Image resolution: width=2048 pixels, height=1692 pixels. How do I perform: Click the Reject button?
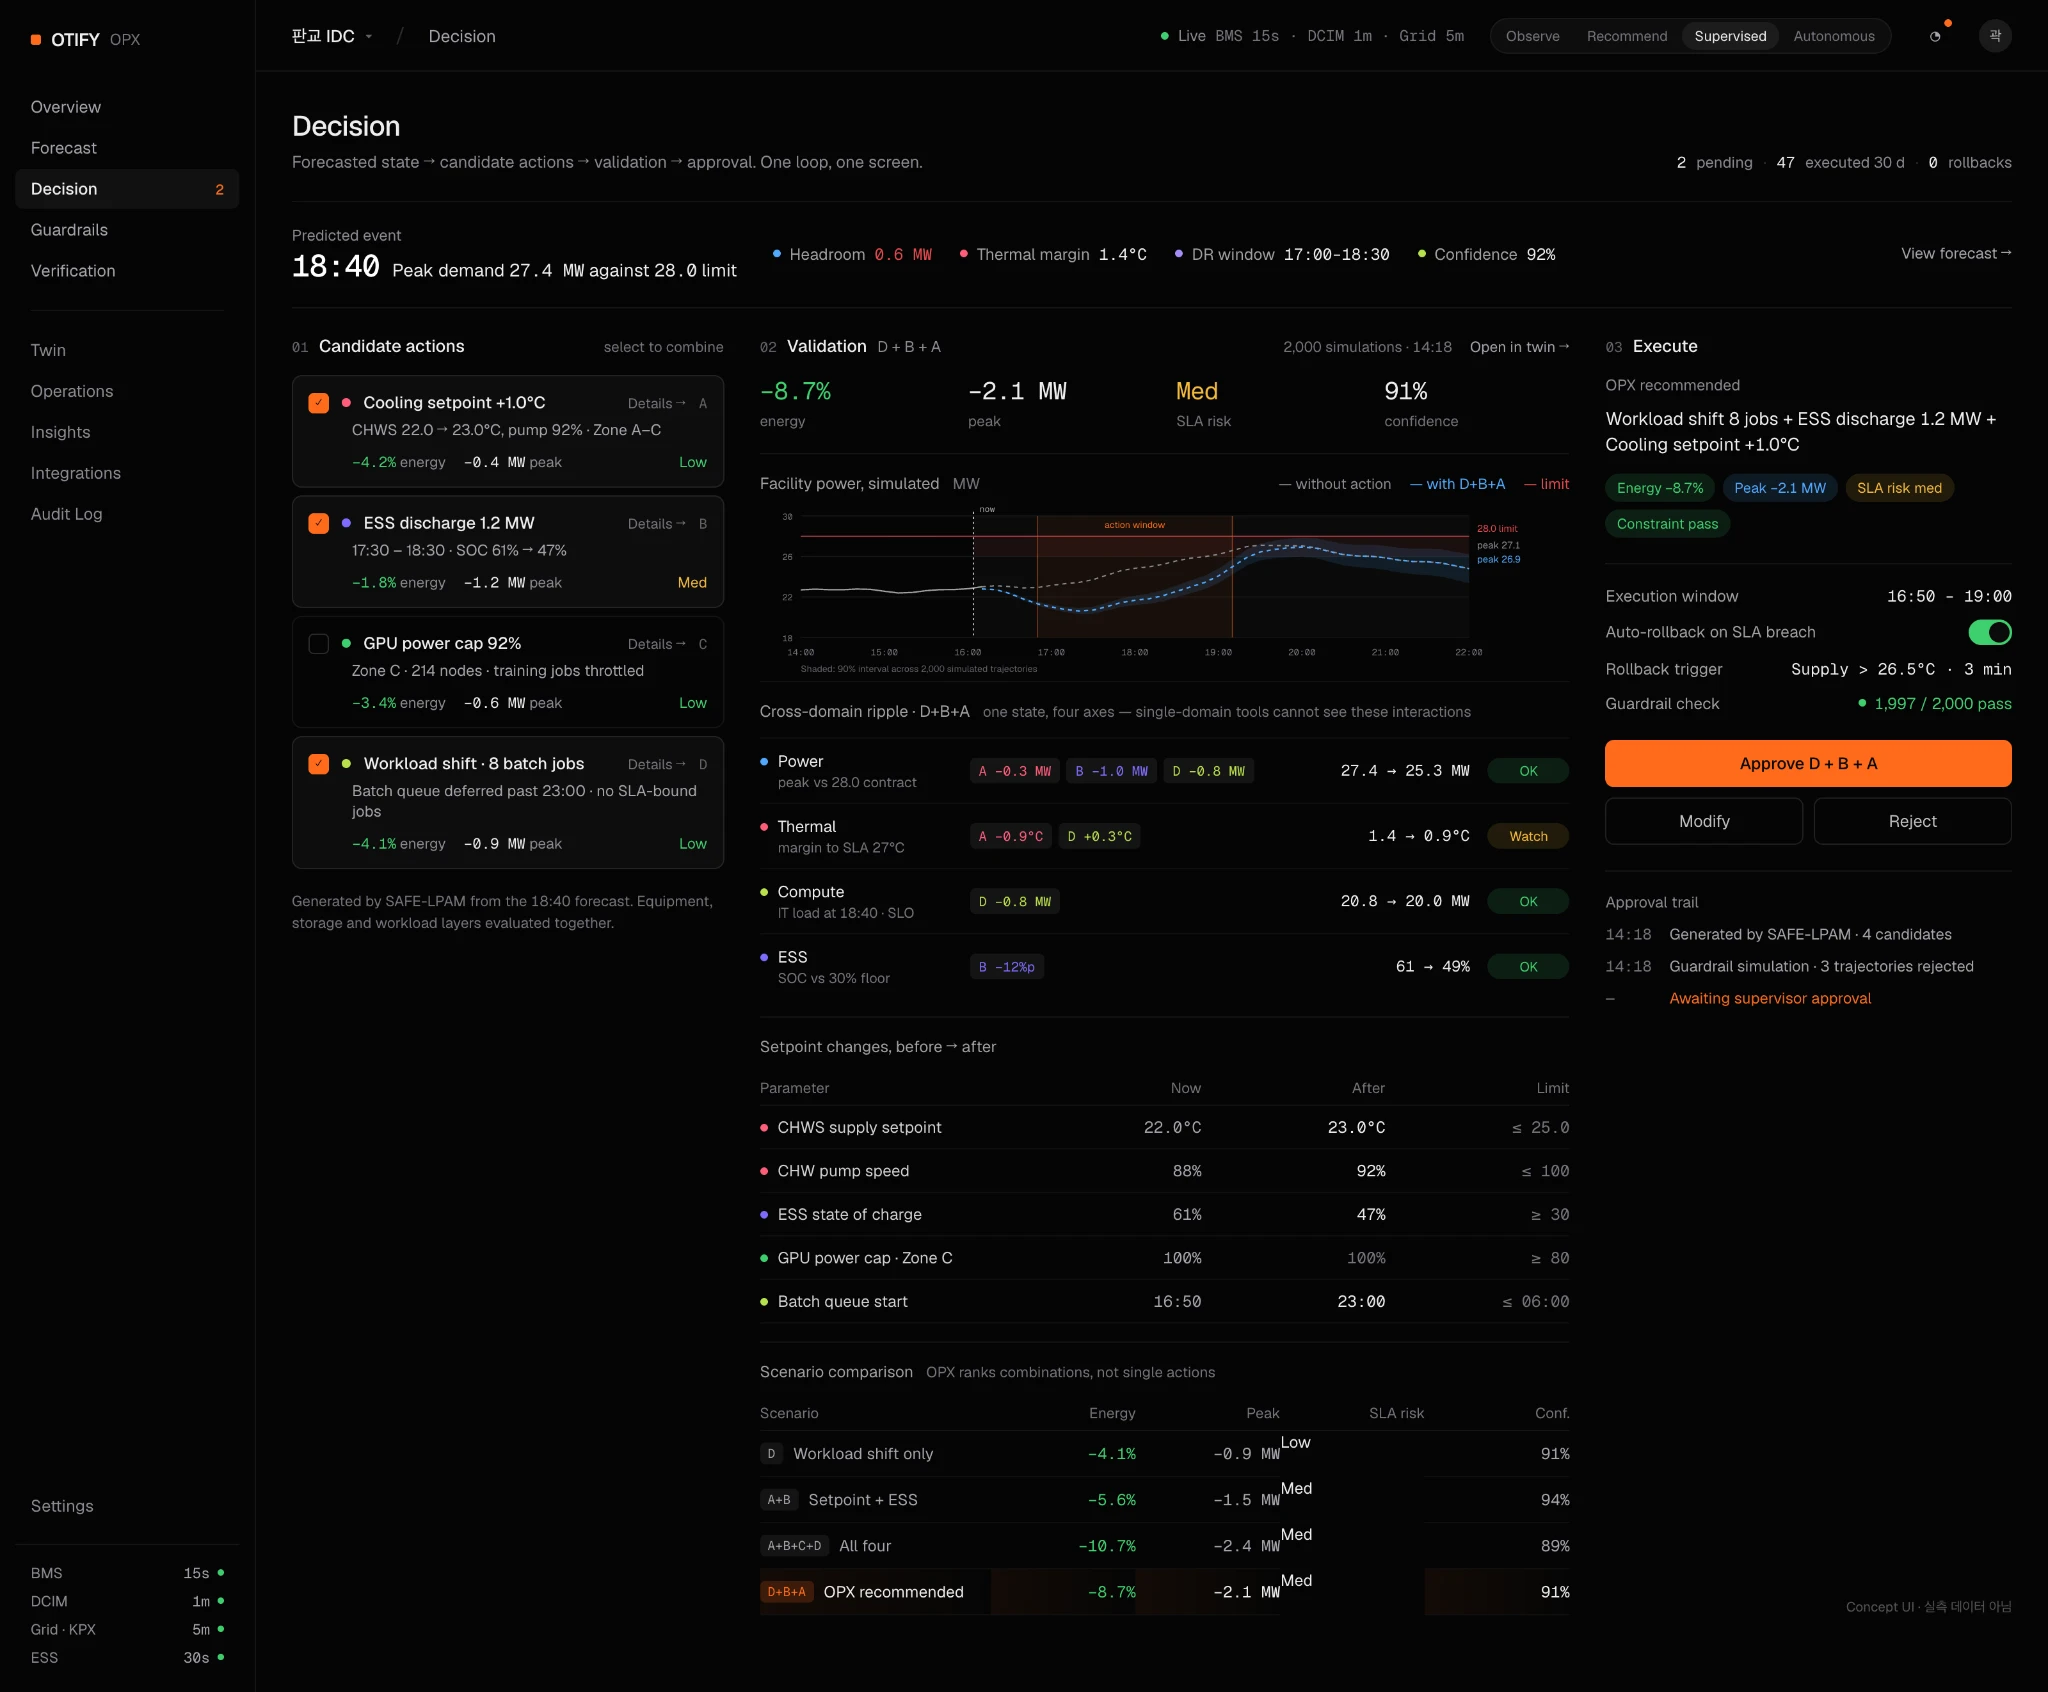coord(1912,821)
